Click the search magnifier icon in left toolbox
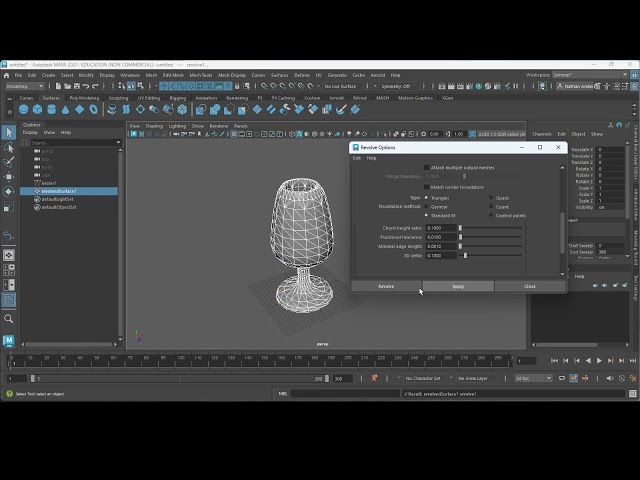This screenshot has height=480, width=640. pyautogui.click(x=9, y=319)
